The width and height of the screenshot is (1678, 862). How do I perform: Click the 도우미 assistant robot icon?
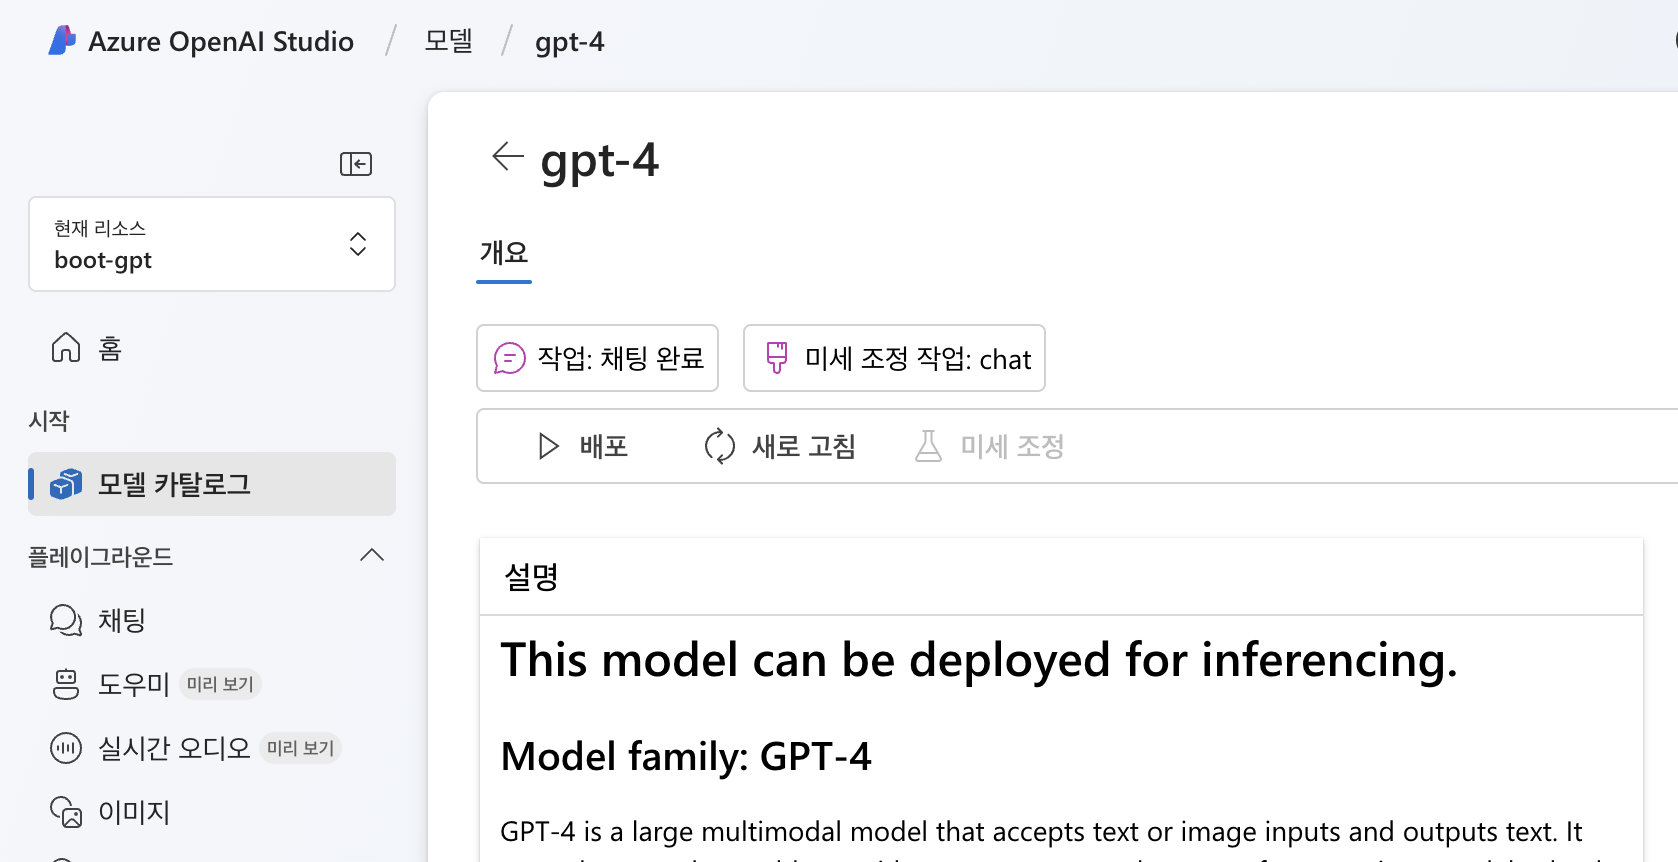(66, 684)
